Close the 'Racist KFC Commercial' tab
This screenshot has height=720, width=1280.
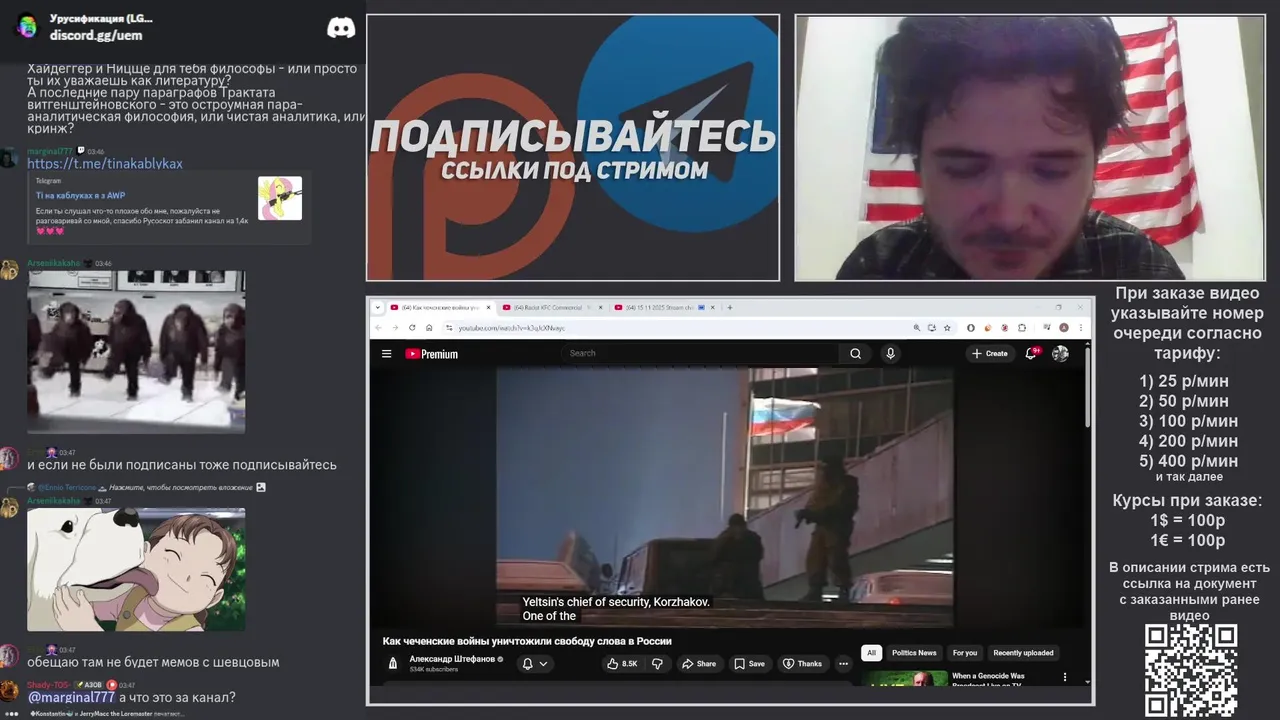click(x=600, y=307)
